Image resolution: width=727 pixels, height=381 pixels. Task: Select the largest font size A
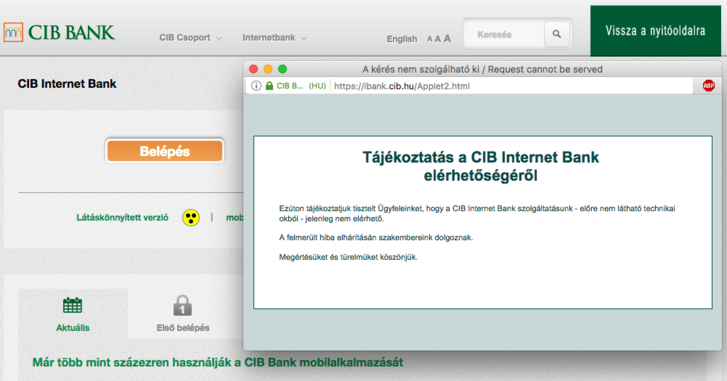click(x=447, y=38)
